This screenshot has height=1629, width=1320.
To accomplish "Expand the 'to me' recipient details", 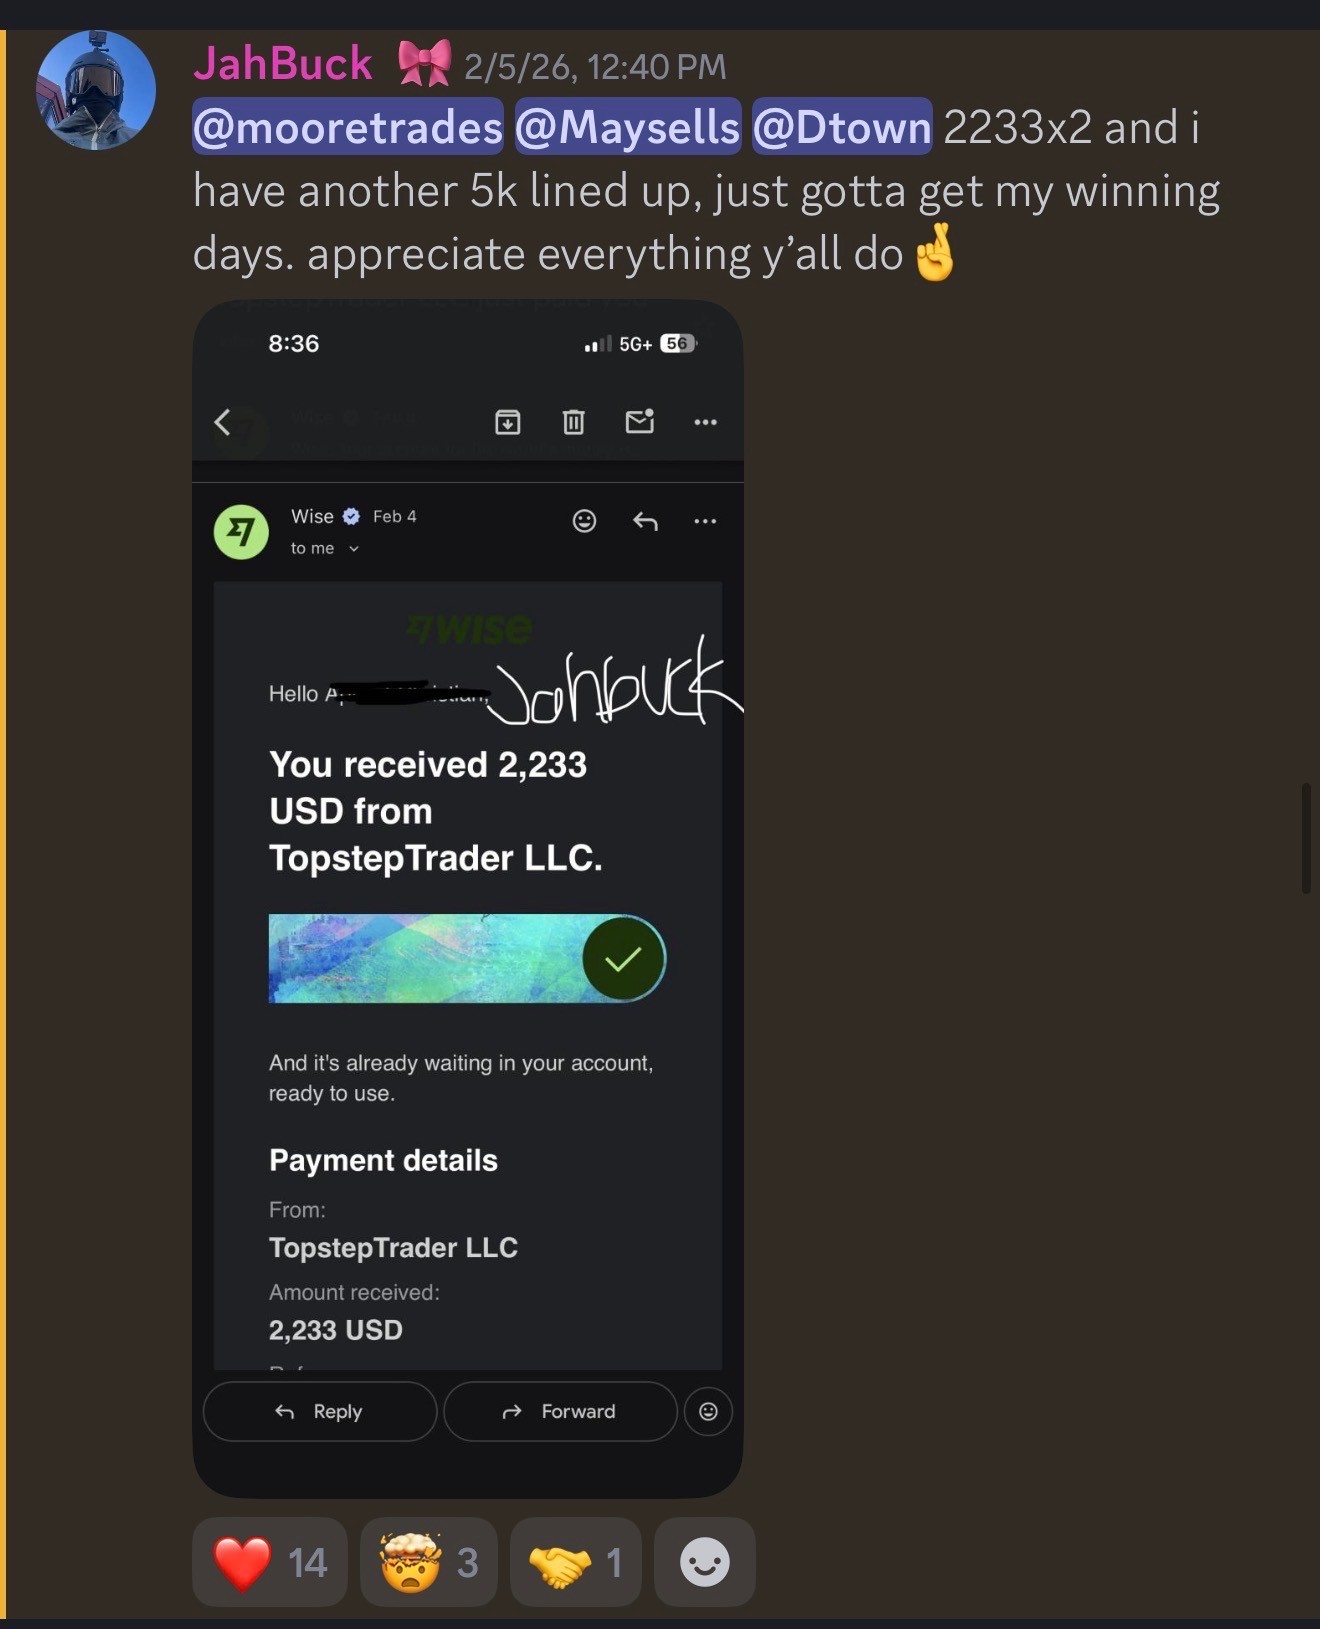I will tap(324, 548).
